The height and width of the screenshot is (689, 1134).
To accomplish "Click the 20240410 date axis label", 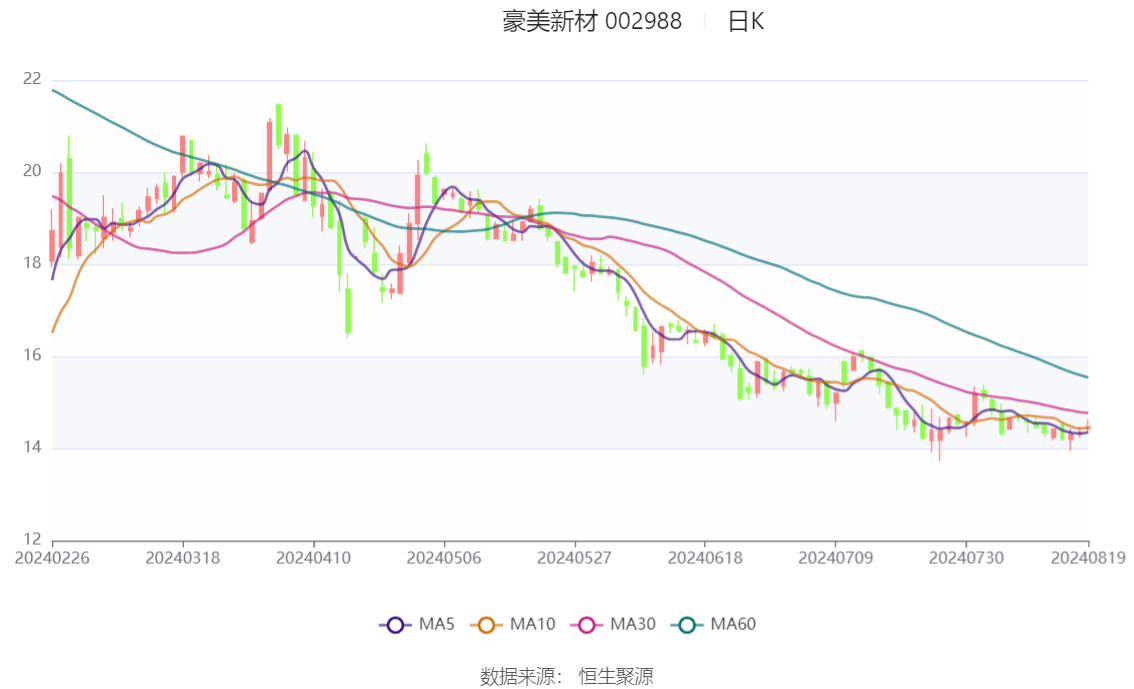I will click(x=313, y=558).
